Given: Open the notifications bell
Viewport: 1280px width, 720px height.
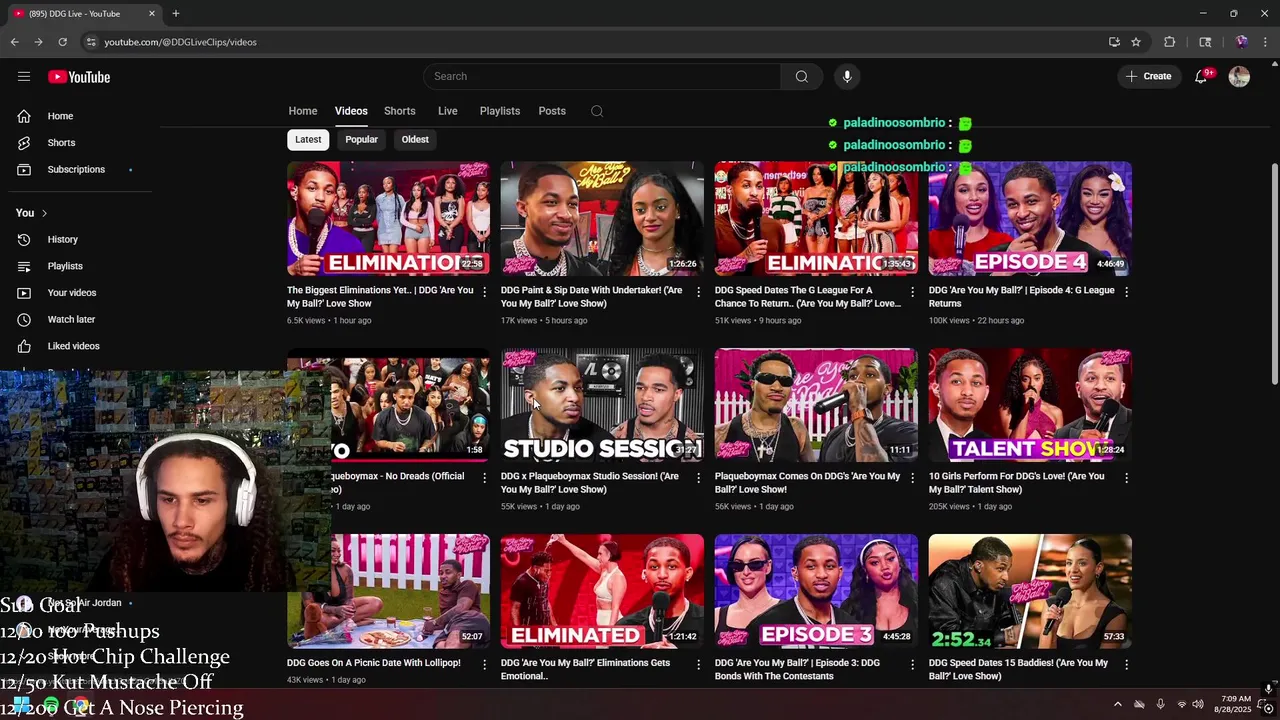Looking at the screenshot, I should (x=1201, y=77).
